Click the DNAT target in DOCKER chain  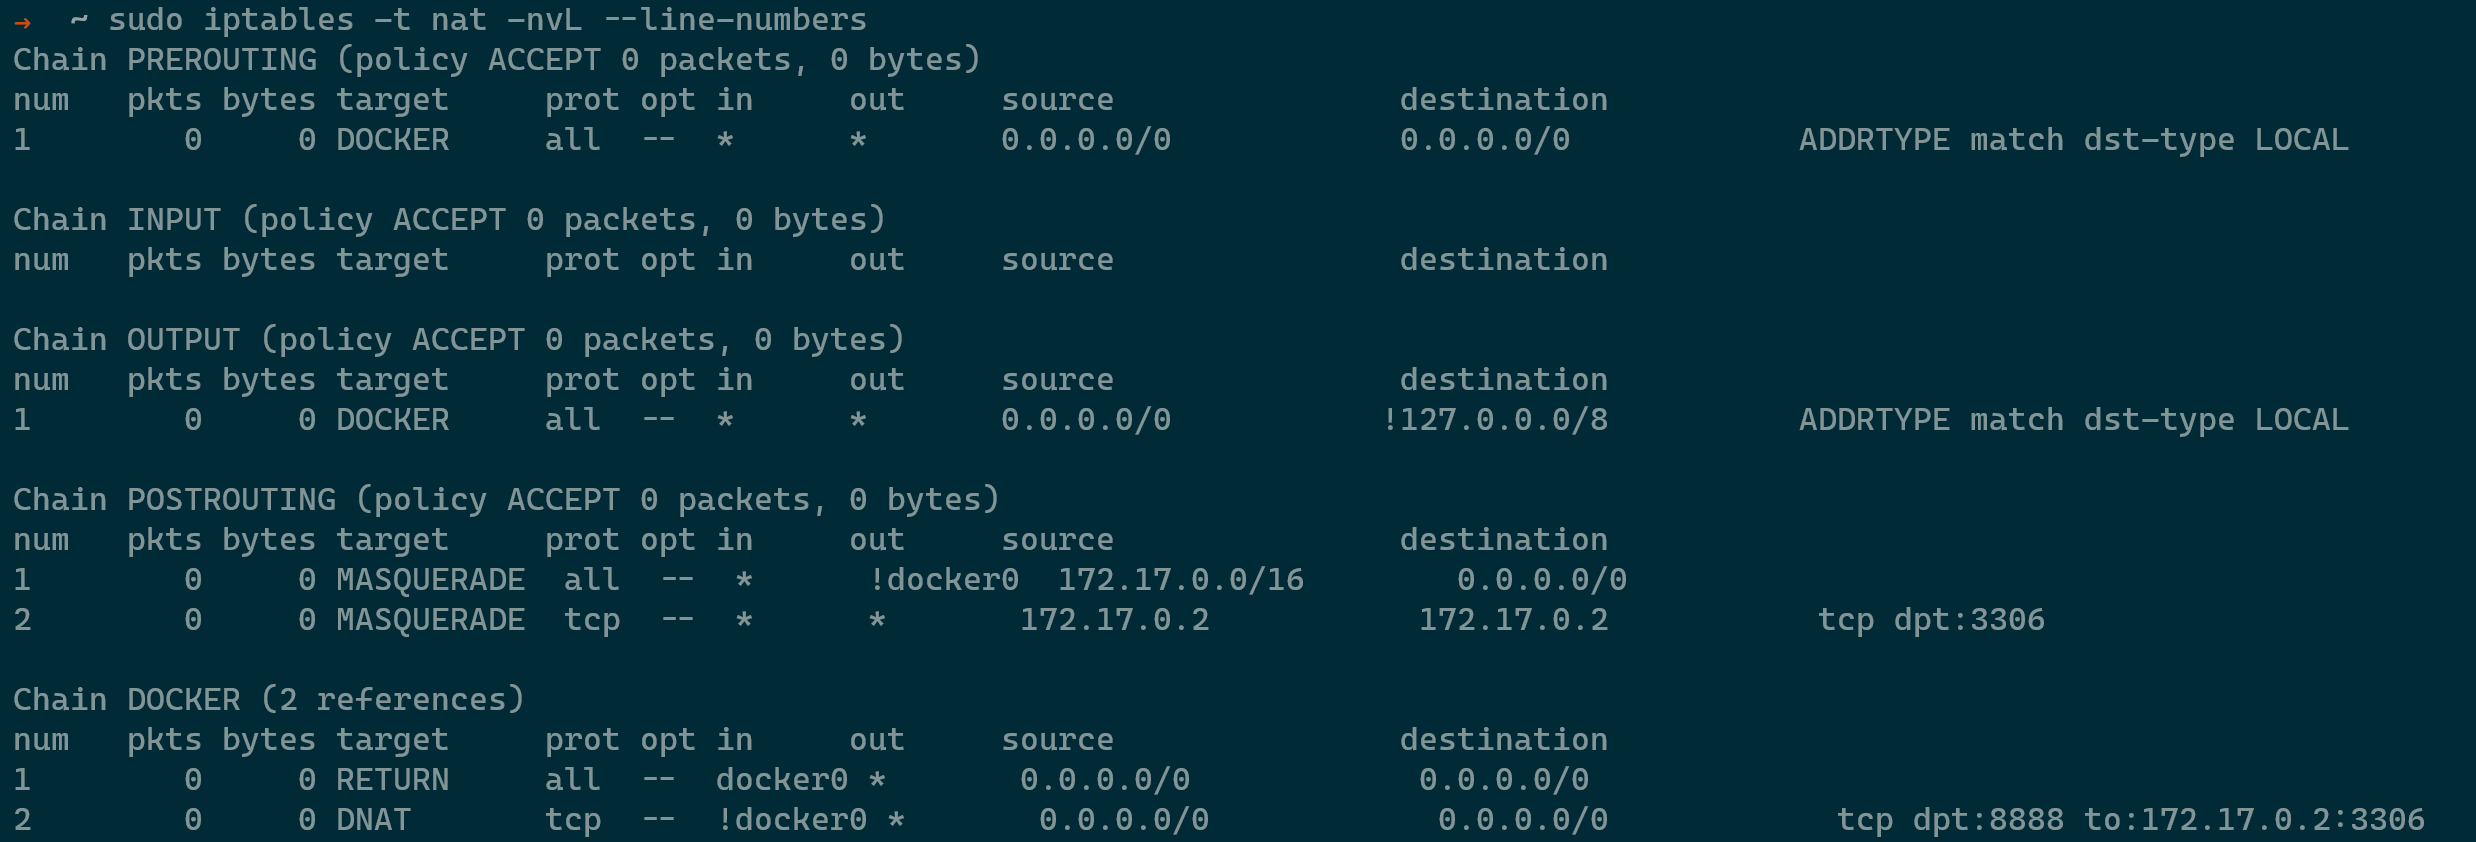(x=374, y=820)
